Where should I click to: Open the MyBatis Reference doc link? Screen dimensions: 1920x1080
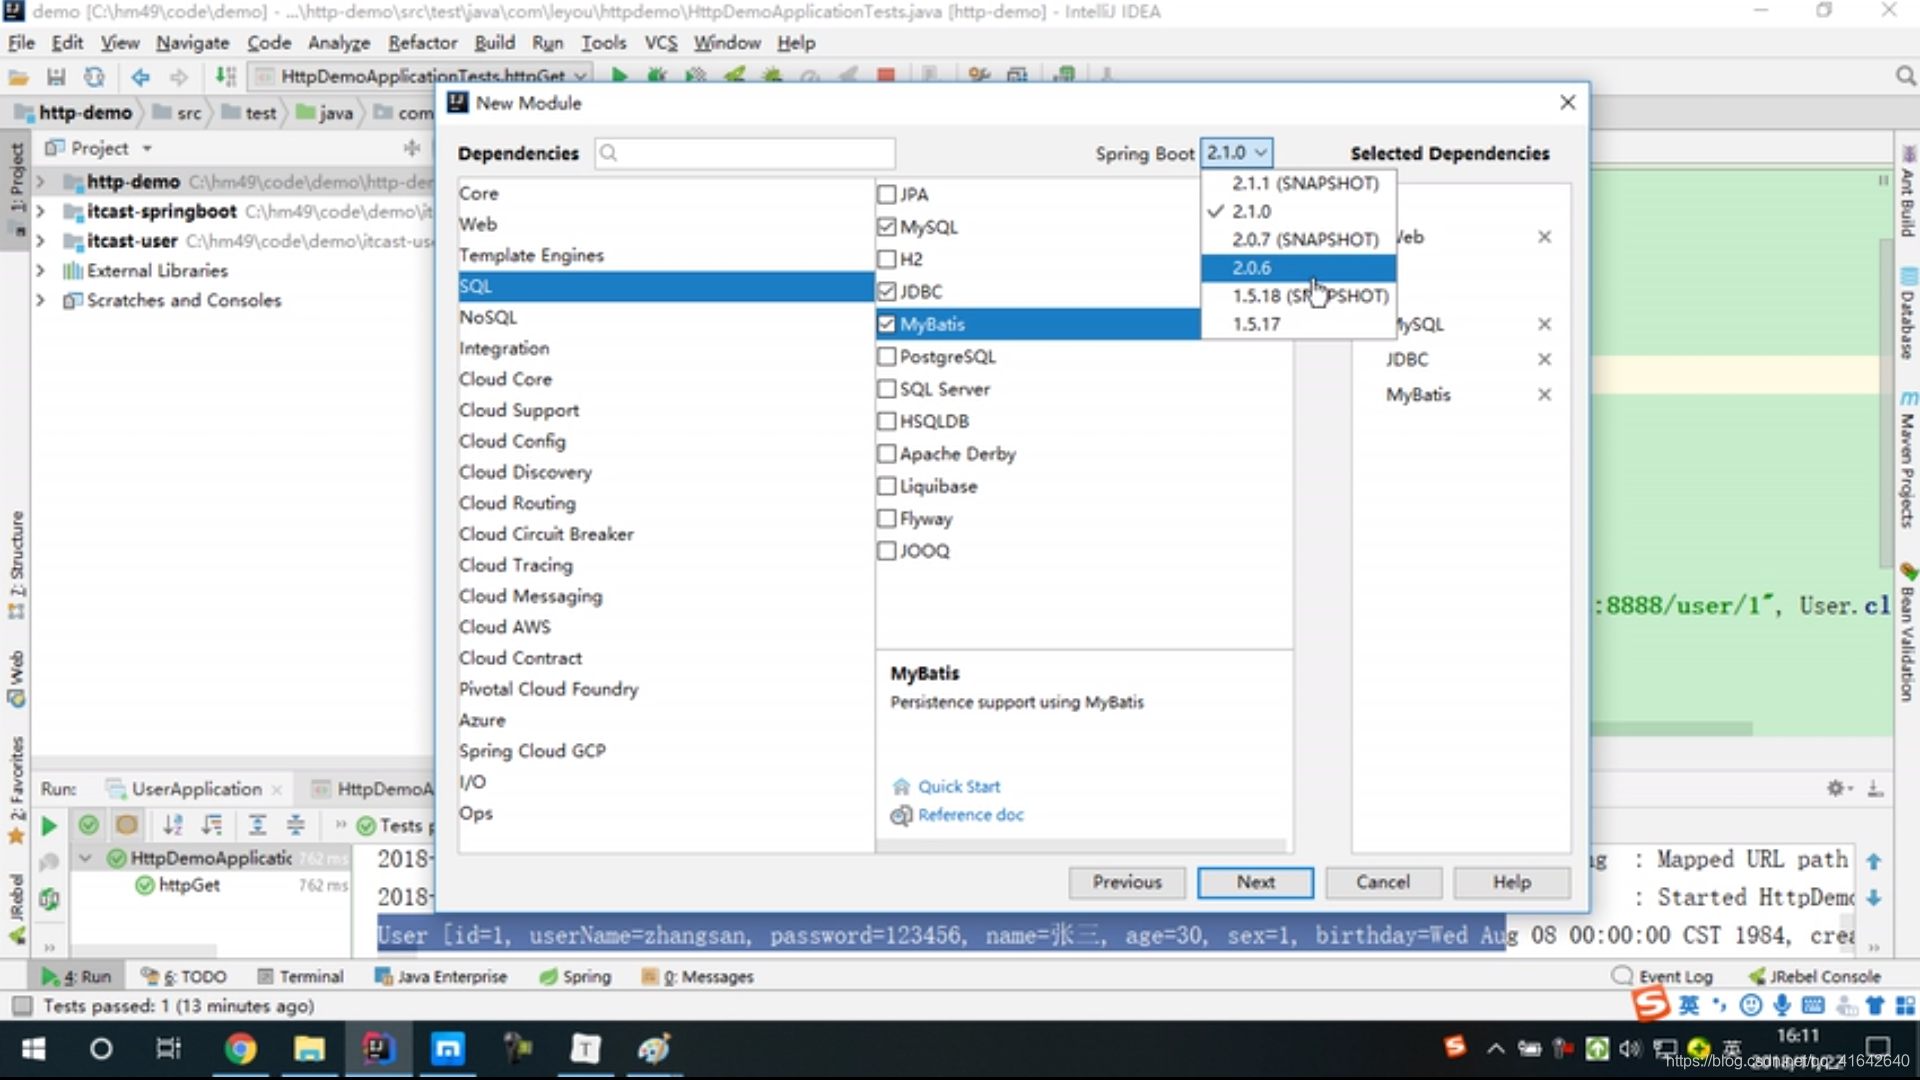click(x=971, y=814)
